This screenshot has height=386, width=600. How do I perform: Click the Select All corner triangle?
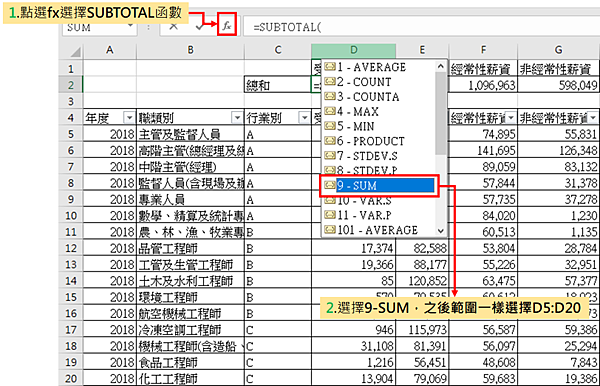point(75,51)
